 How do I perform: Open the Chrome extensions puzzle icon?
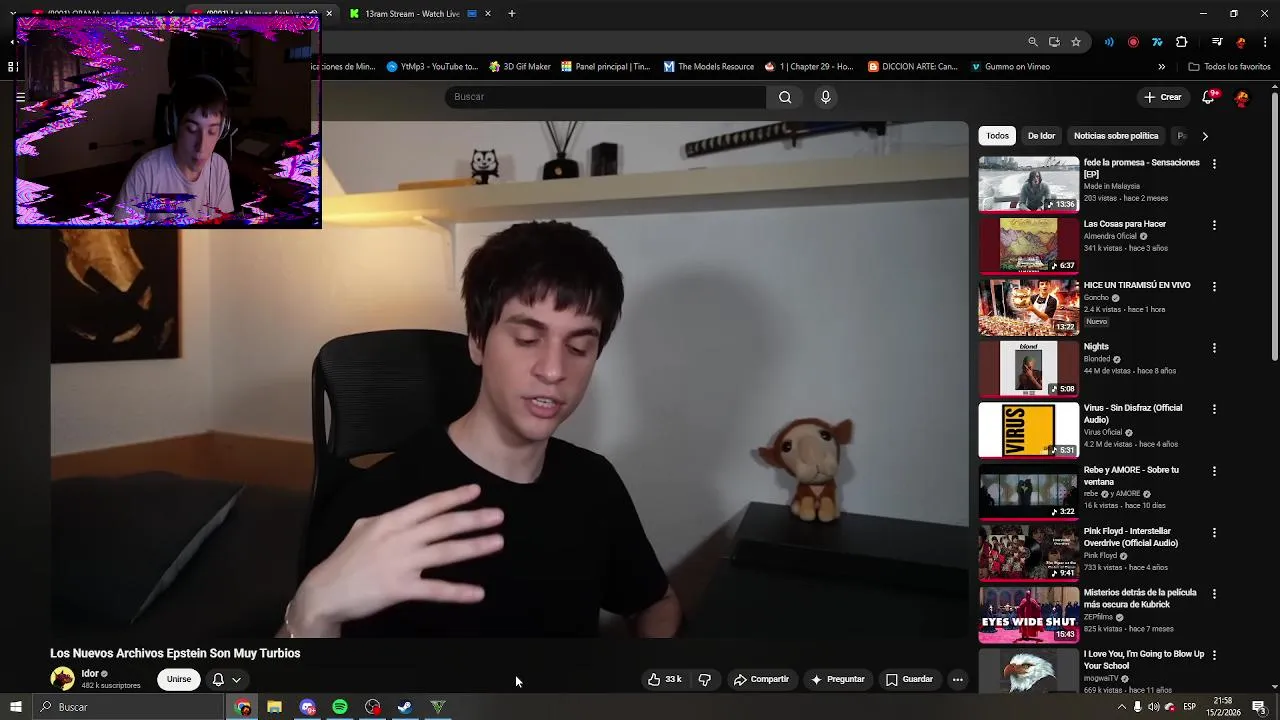pos(1181,42)
